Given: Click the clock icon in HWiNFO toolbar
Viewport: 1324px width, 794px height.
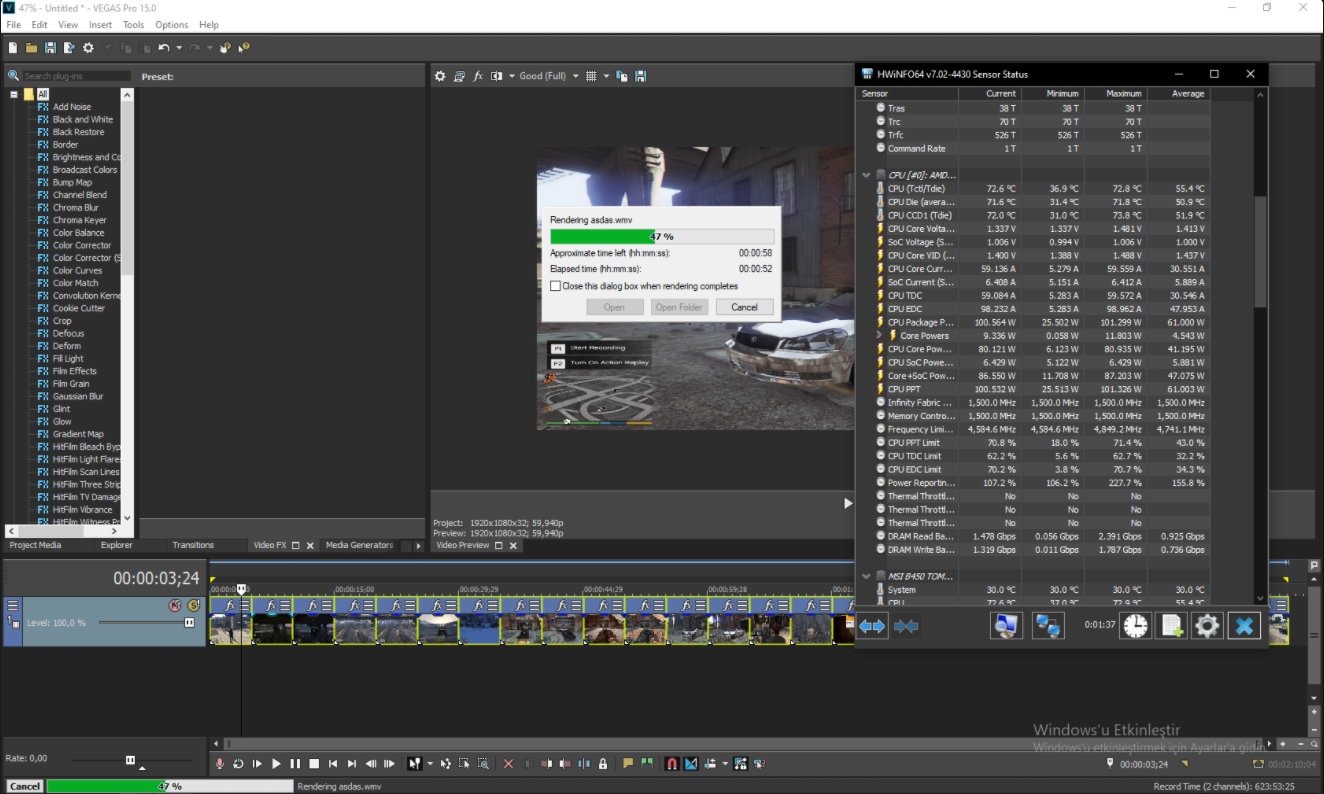Looking at the screenshot, I should [x=1135, y=626].
